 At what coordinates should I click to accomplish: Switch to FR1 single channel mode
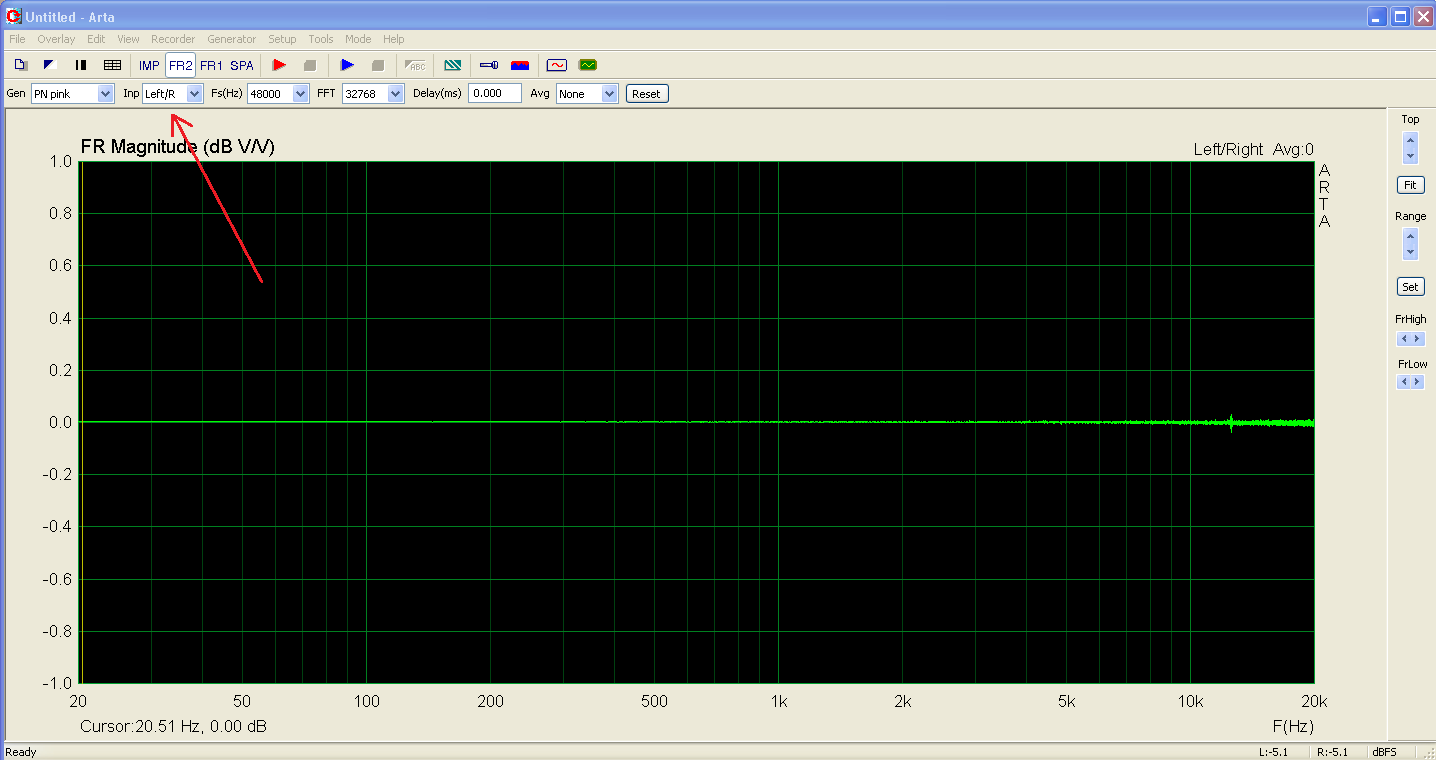(x=211, y=65)
